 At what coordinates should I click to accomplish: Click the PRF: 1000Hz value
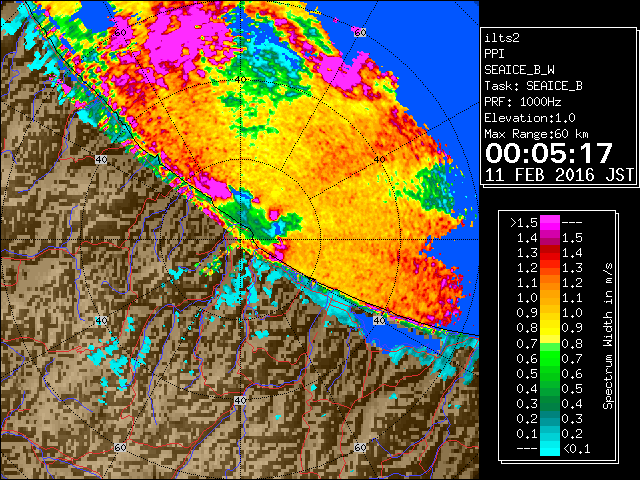pos(523,102)
